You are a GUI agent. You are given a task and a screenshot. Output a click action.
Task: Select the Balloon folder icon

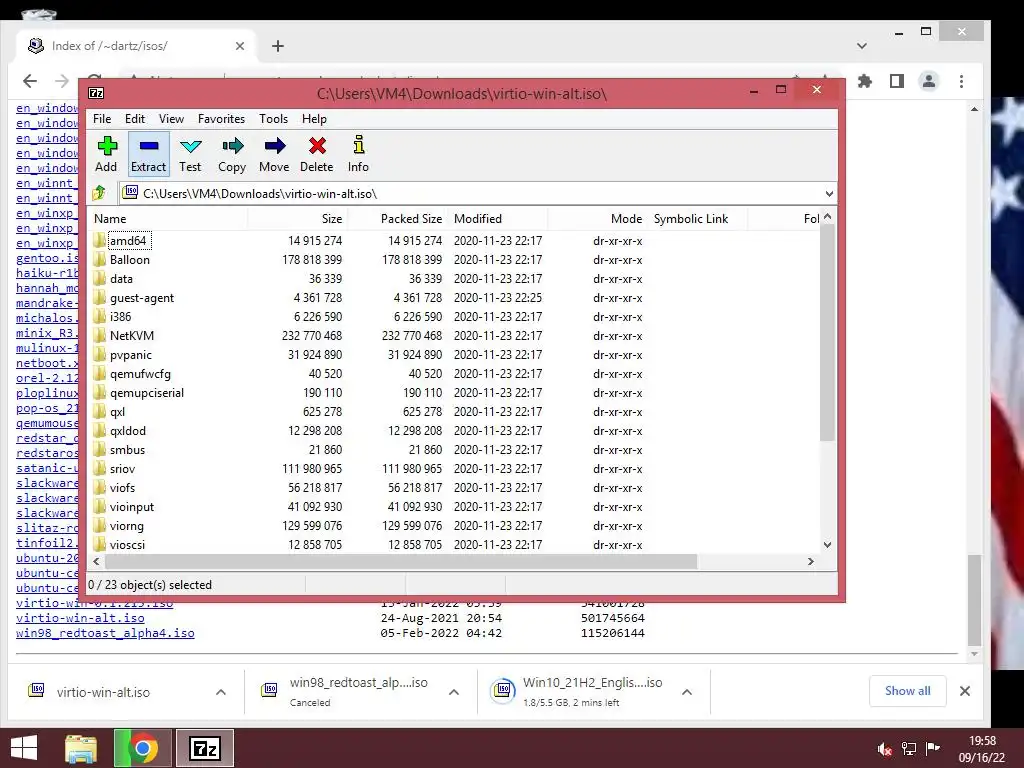(99, 260)
